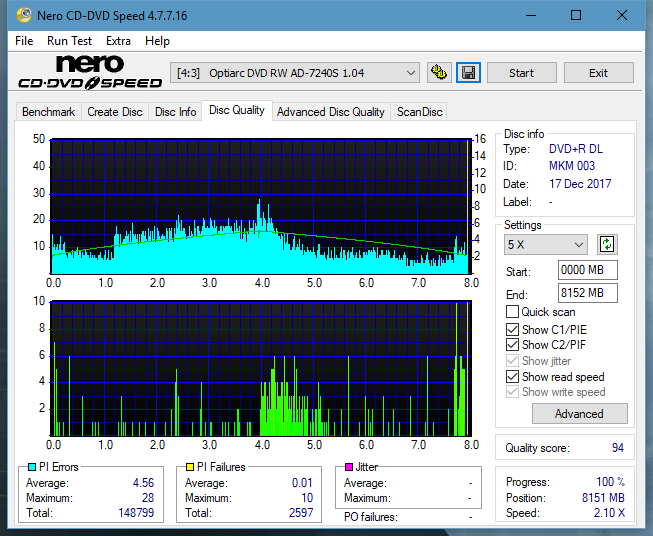This screenshot has height=536, width=653.
Task: Toggle the Show write speed checkbox
Action: click(512, 392)
